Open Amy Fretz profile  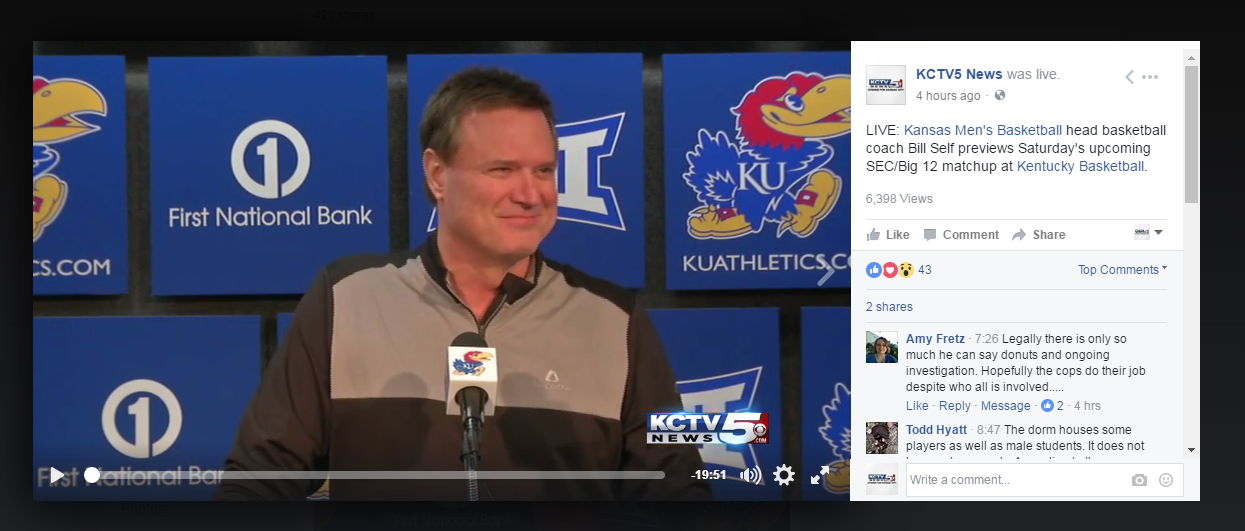point(936,339)
